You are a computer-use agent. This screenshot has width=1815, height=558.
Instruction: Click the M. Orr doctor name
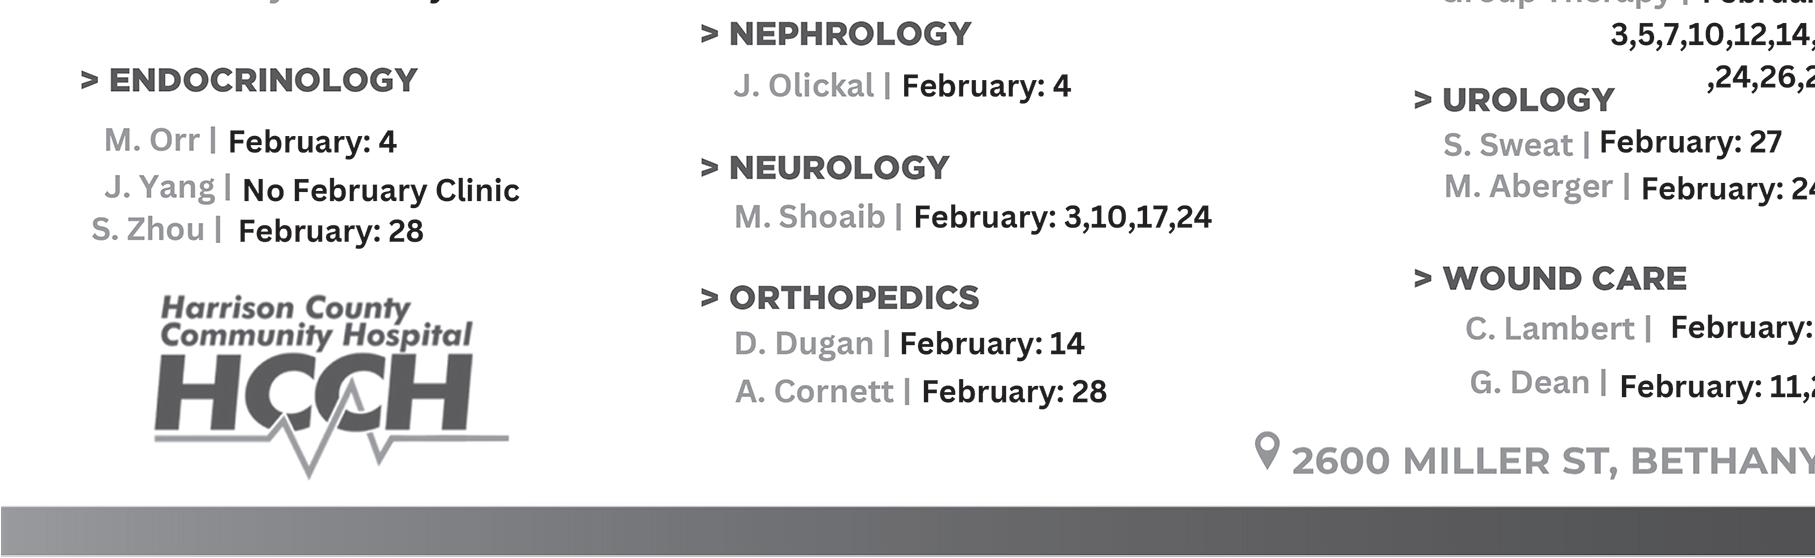tap(152, 140)
